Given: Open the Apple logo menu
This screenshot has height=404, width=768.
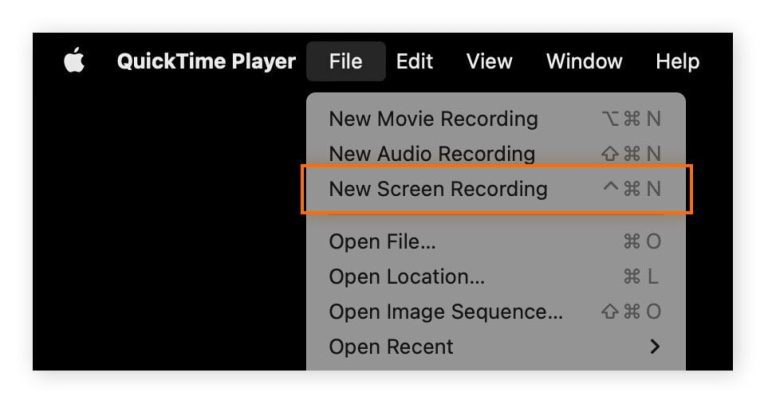Looking at the screenshot, I should tap(74, 61).
